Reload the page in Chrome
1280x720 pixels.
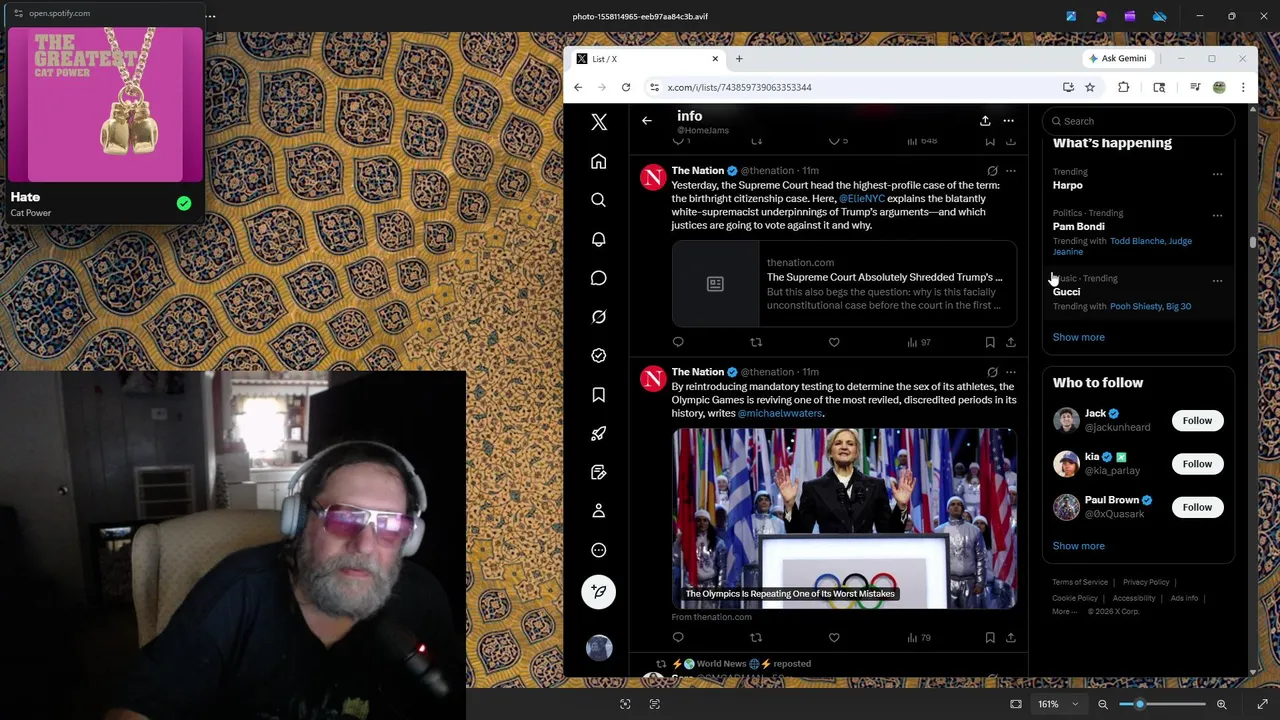(x=626, y=88)
